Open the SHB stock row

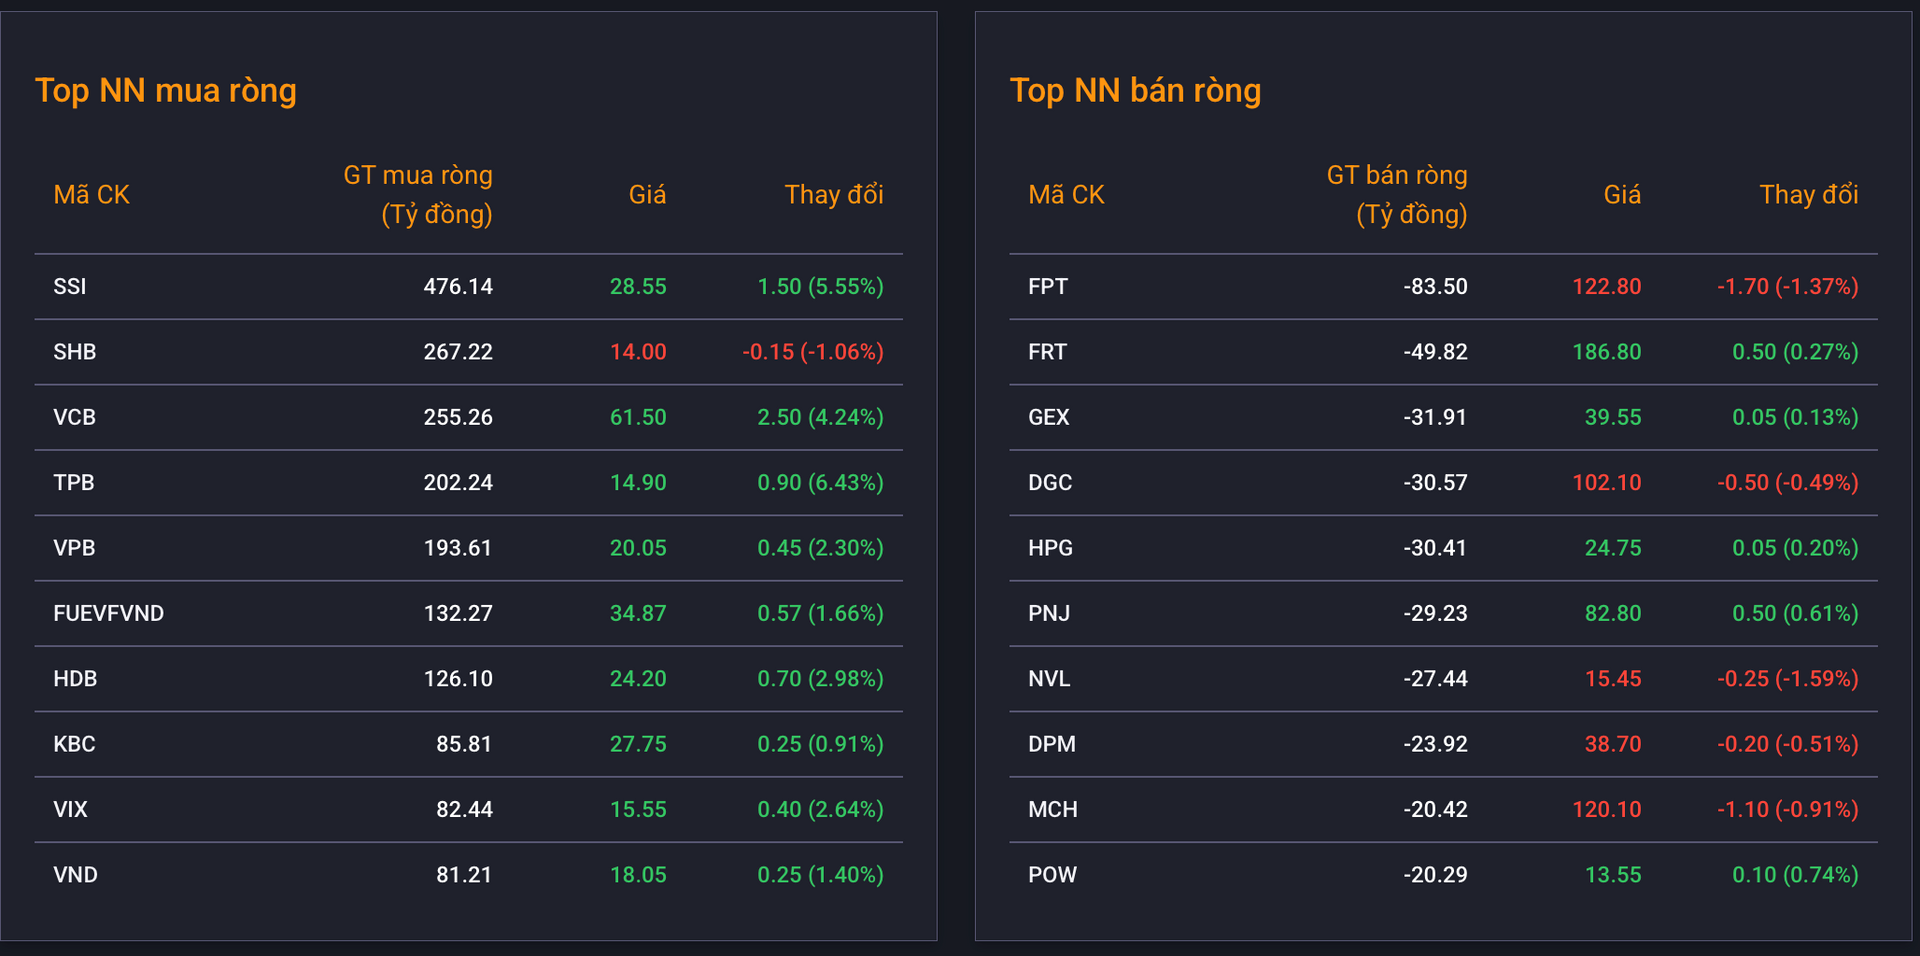75,352
